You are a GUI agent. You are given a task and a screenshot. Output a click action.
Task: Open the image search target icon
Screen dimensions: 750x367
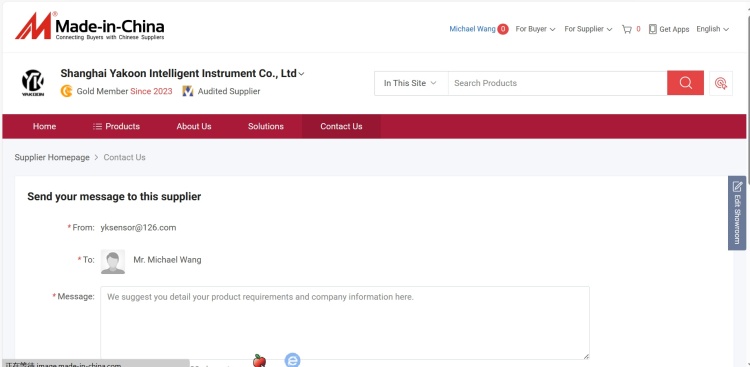(x=721, y=83)
